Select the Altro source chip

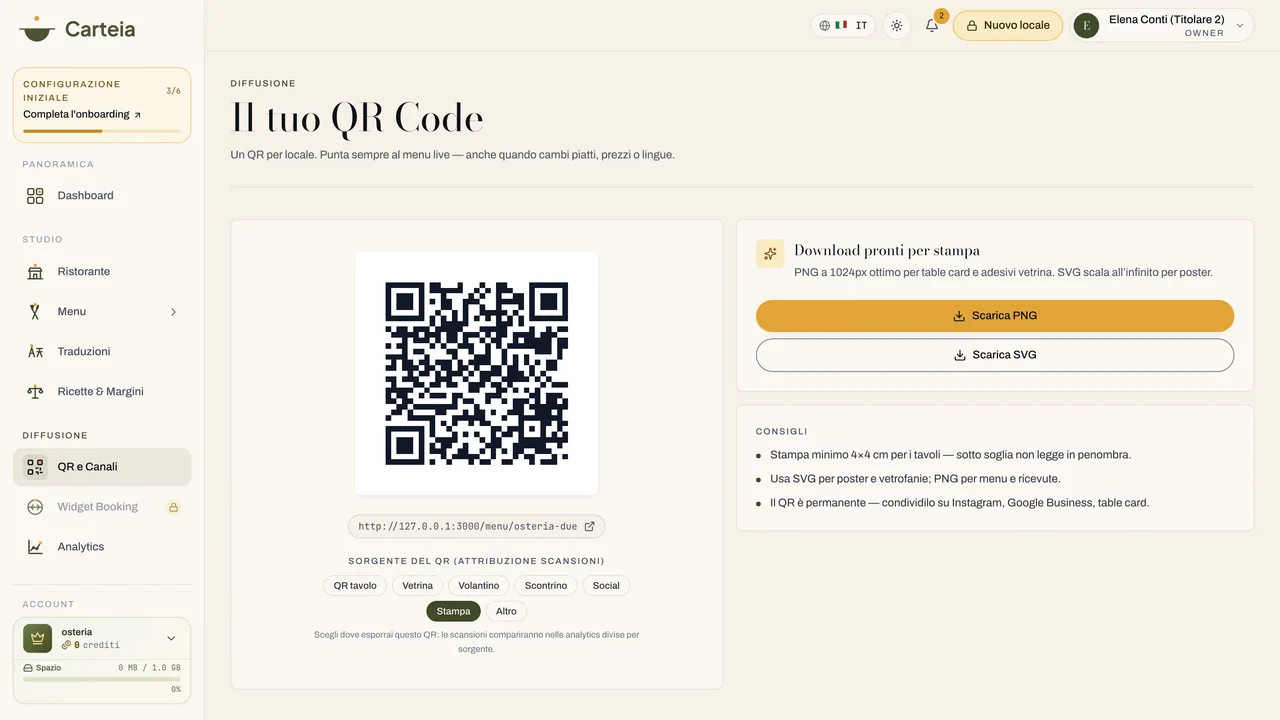click(x=506, y=611)
